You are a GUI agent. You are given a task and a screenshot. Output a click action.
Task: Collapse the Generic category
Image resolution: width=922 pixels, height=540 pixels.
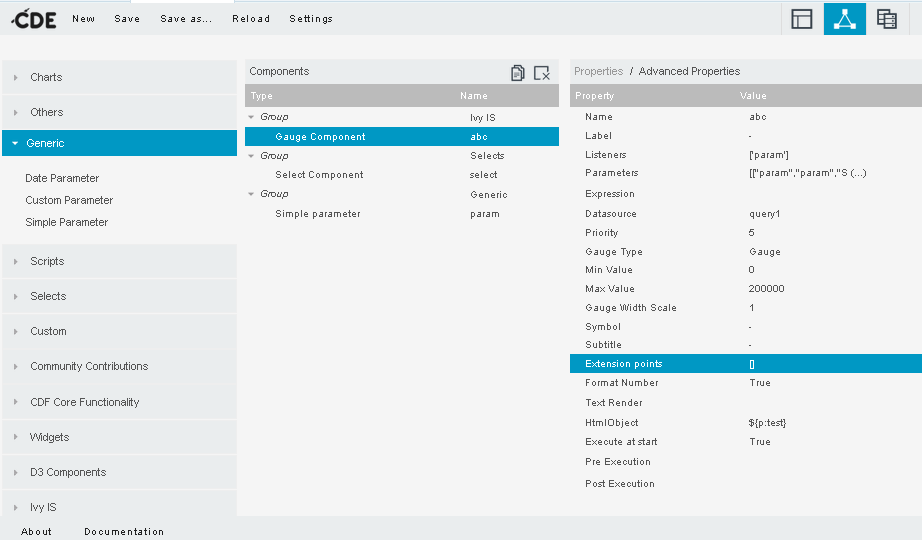point(119,143)
